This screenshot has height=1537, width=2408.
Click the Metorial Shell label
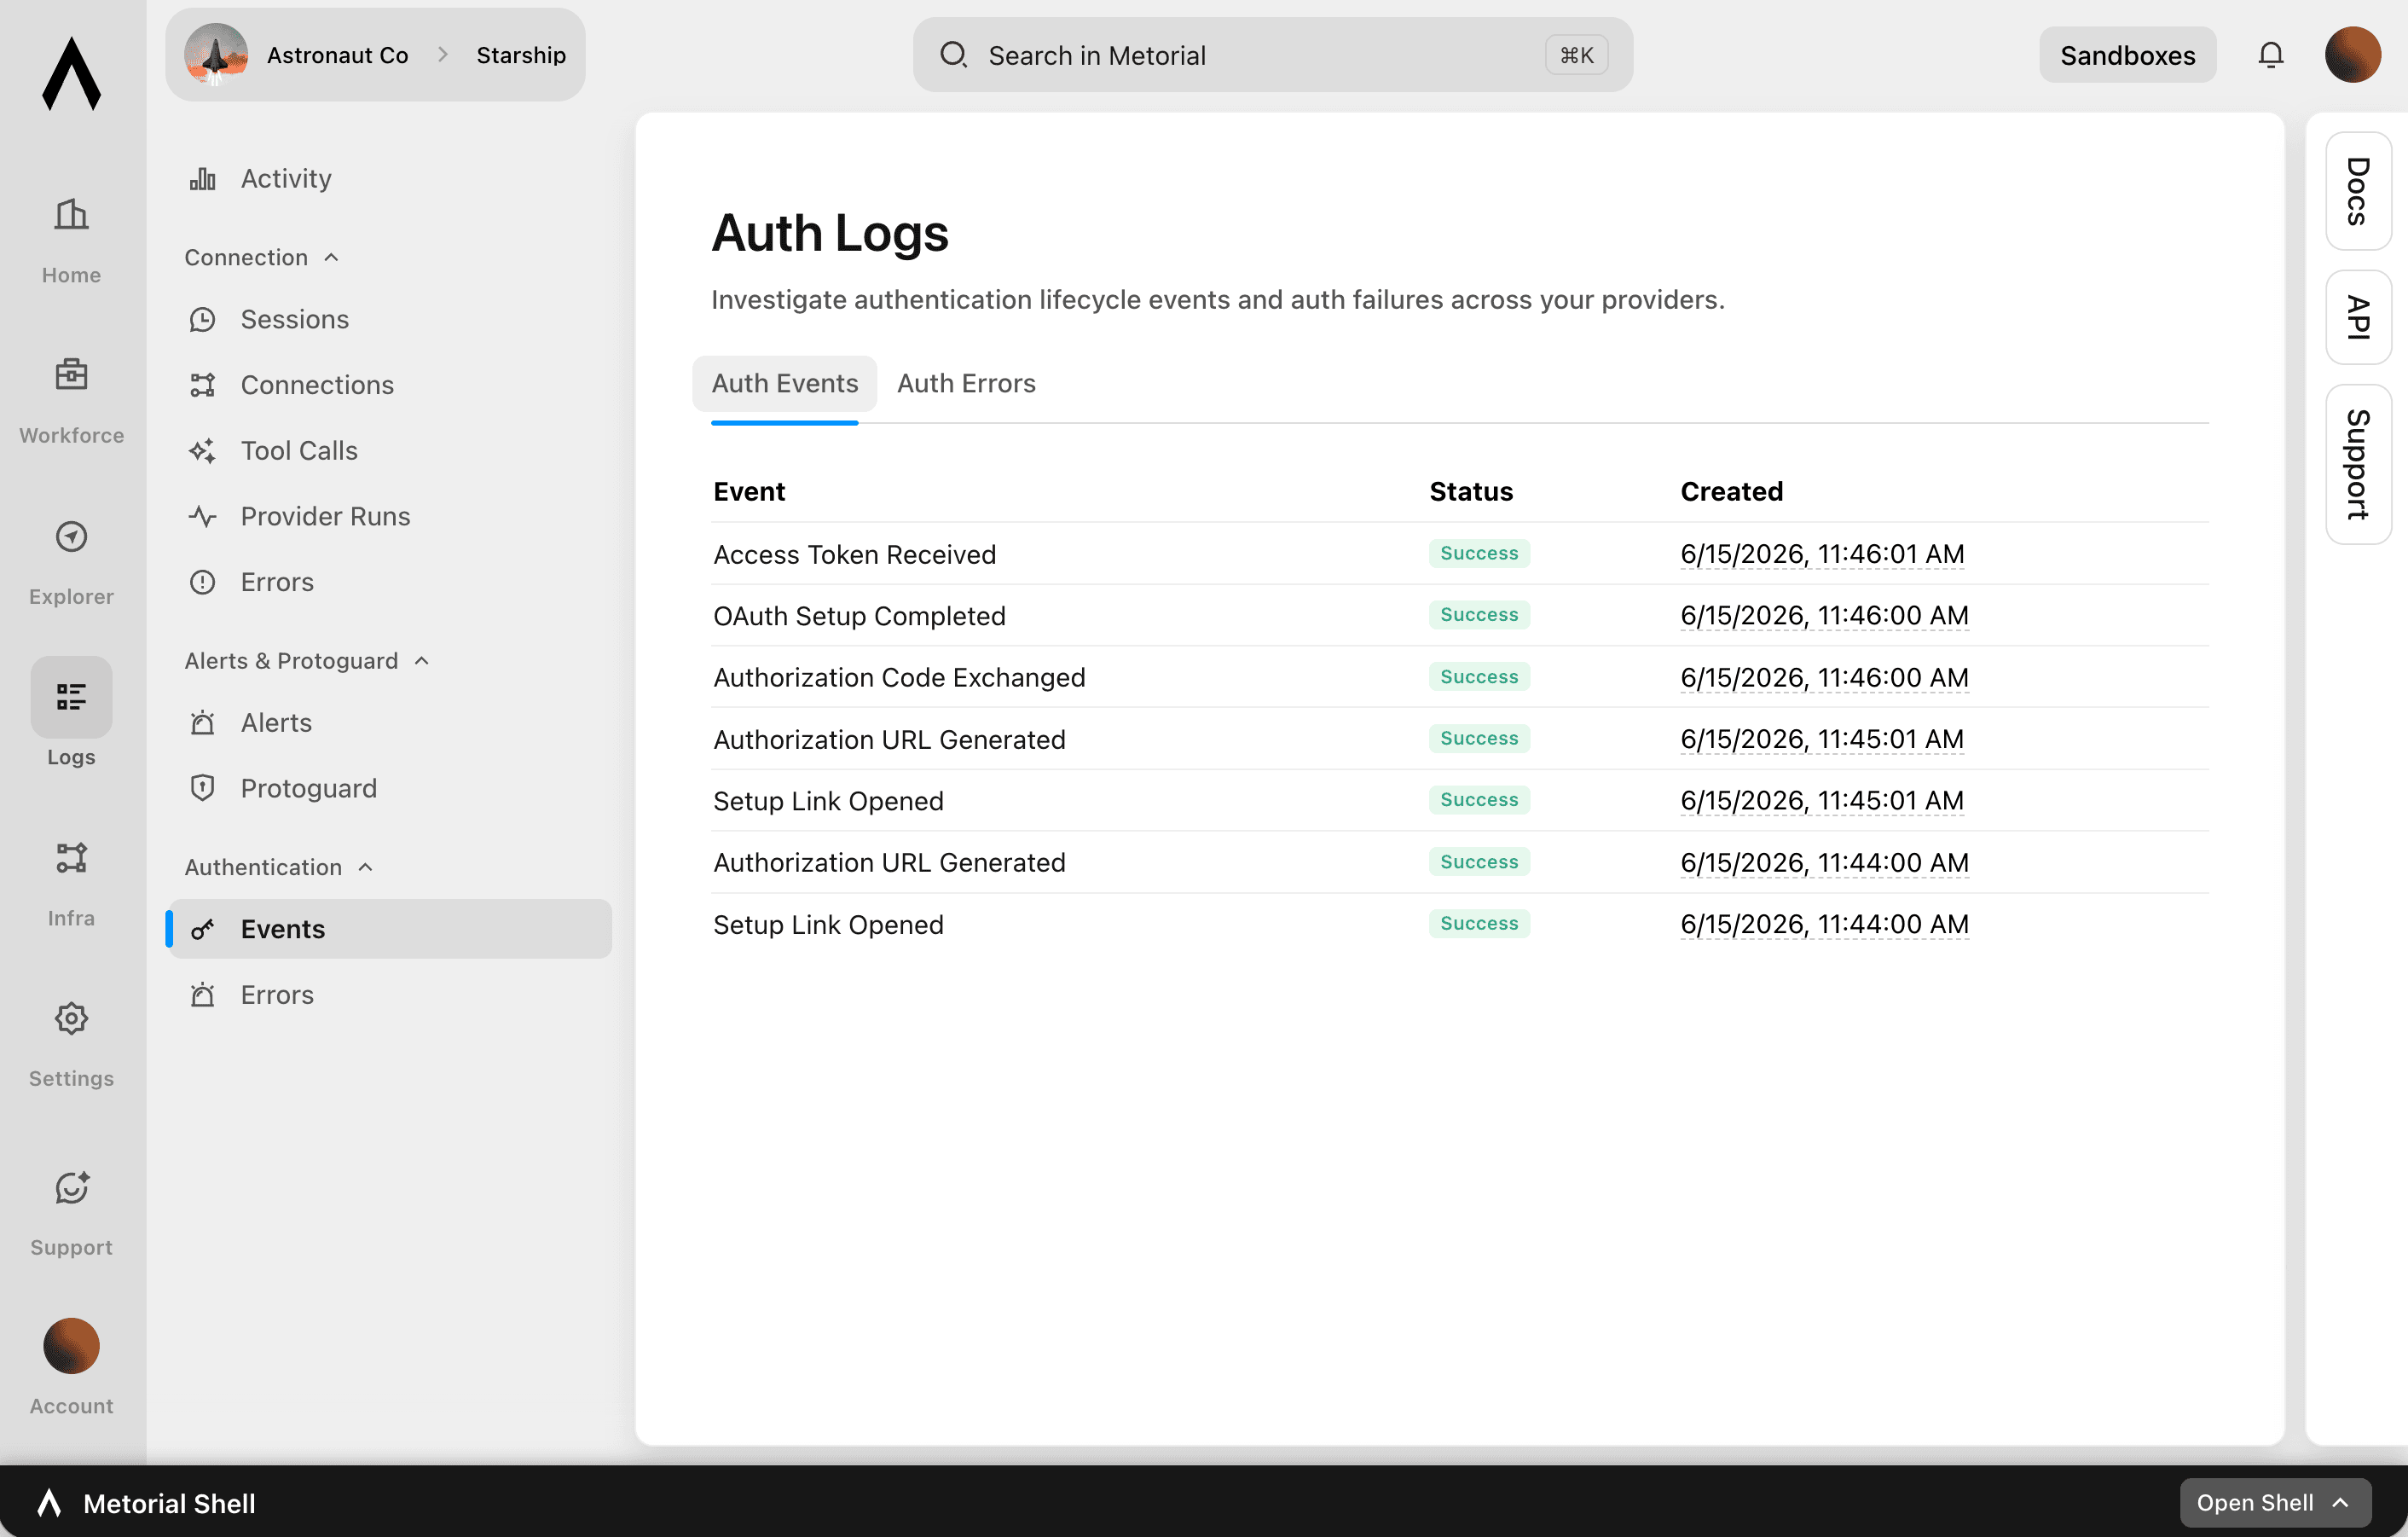[x=169, y=1503]
